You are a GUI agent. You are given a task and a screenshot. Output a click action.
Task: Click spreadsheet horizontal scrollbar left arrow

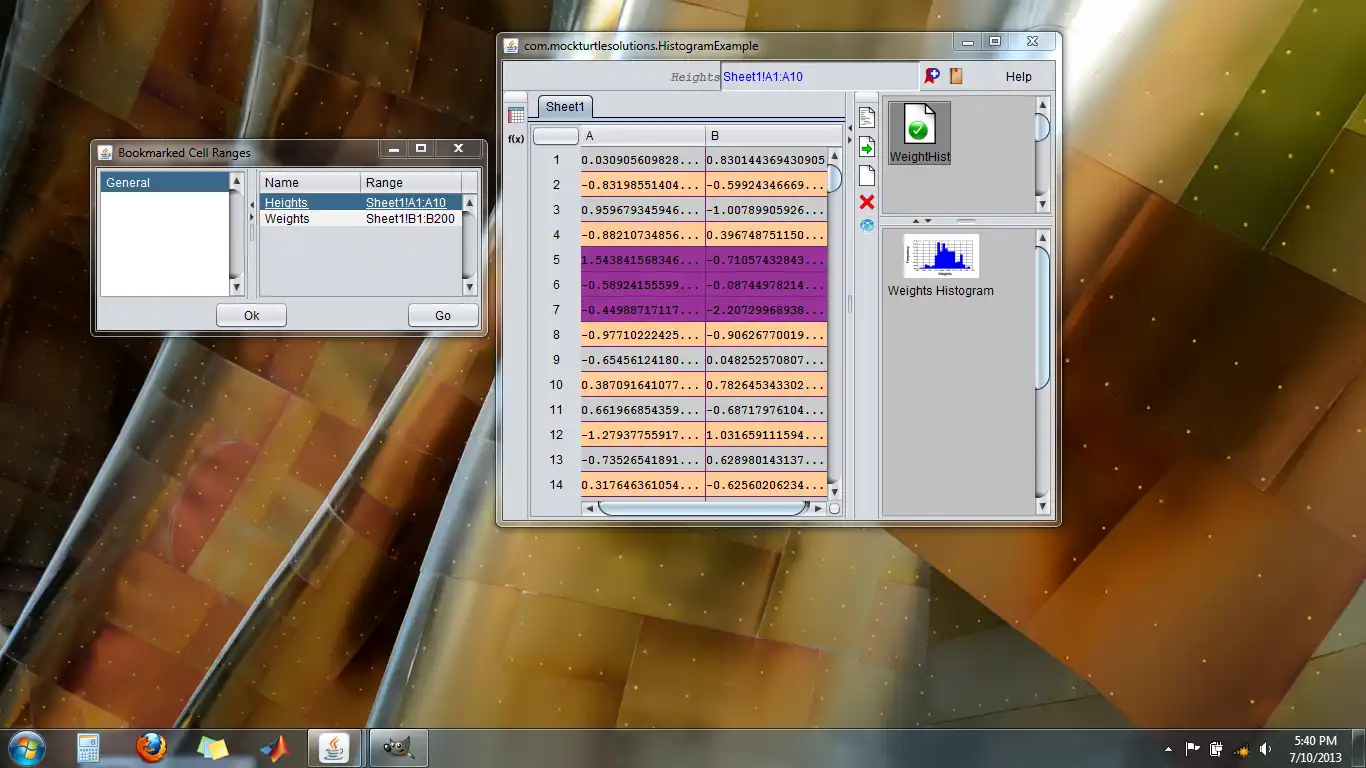click(589, 508)
